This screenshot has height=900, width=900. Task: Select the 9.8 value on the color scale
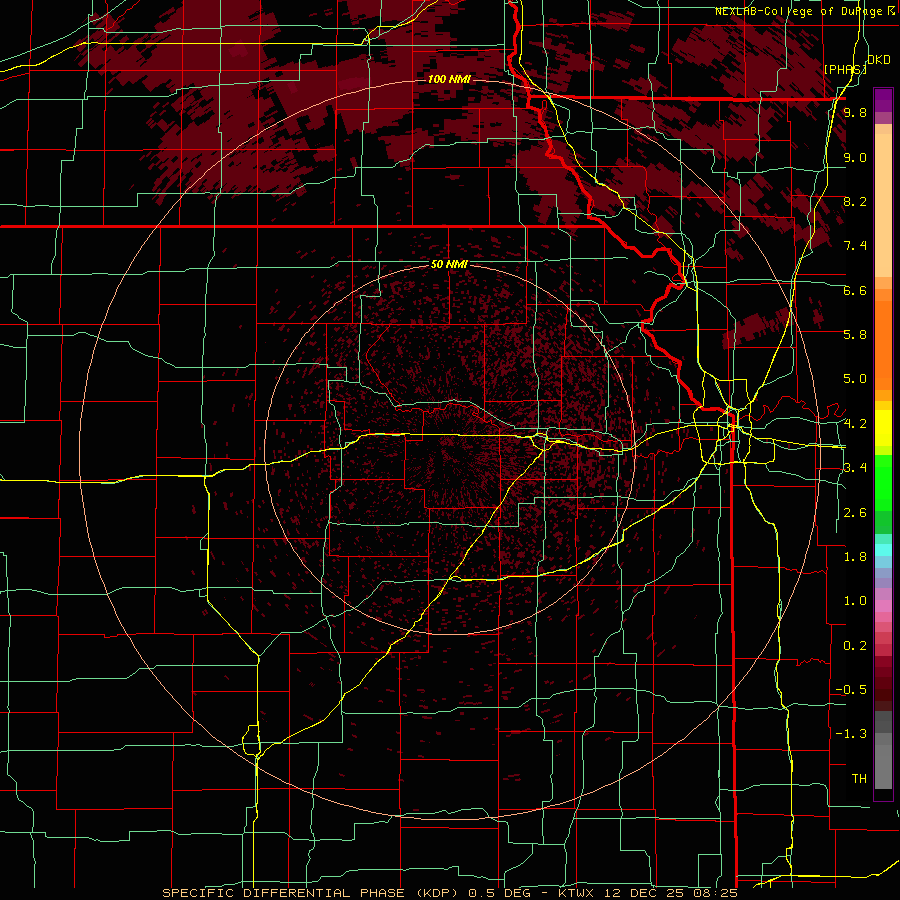click(855, 113)
